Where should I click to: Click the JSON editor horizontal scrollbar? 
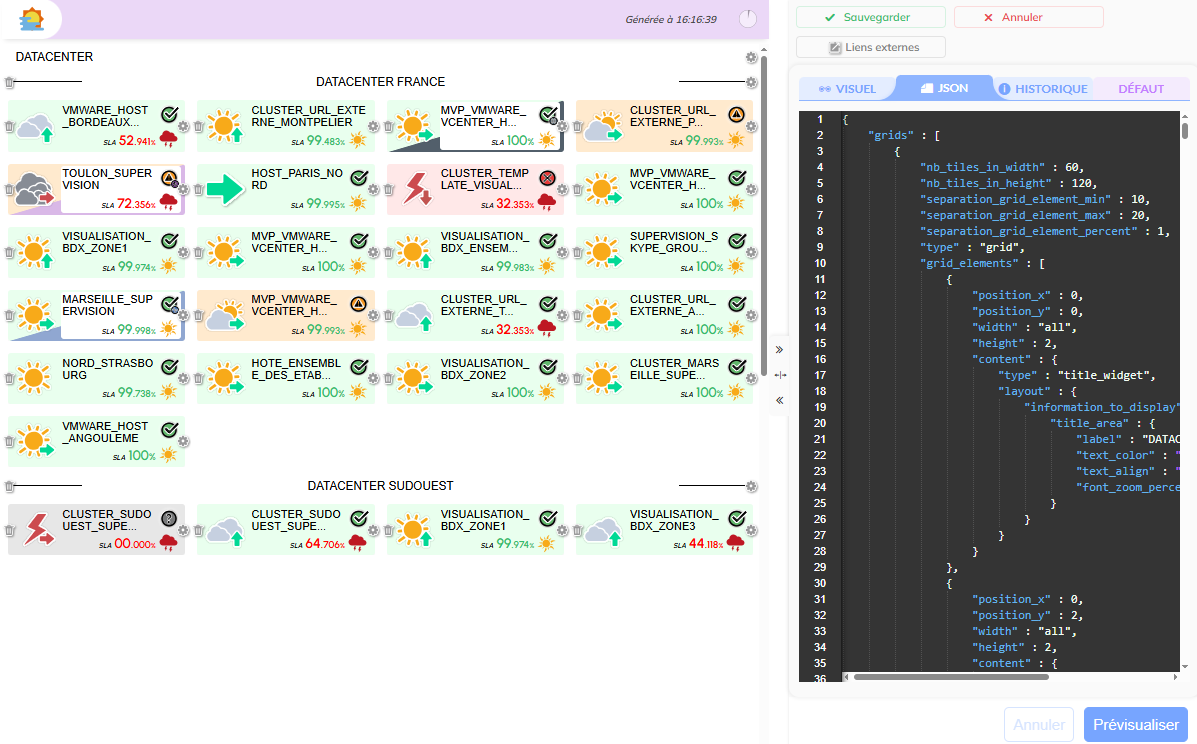pos(950,677)
